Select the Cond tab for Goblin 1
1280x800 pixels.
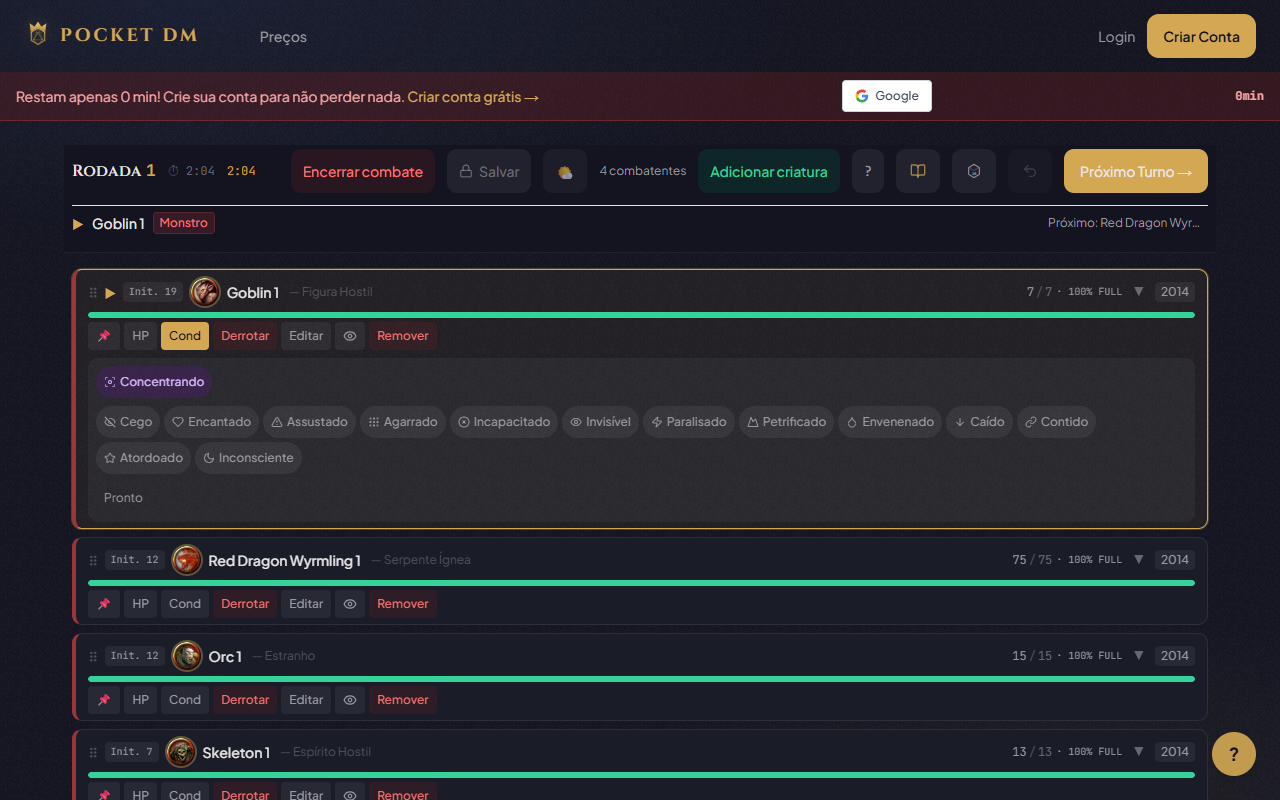[x=185, y=336]
